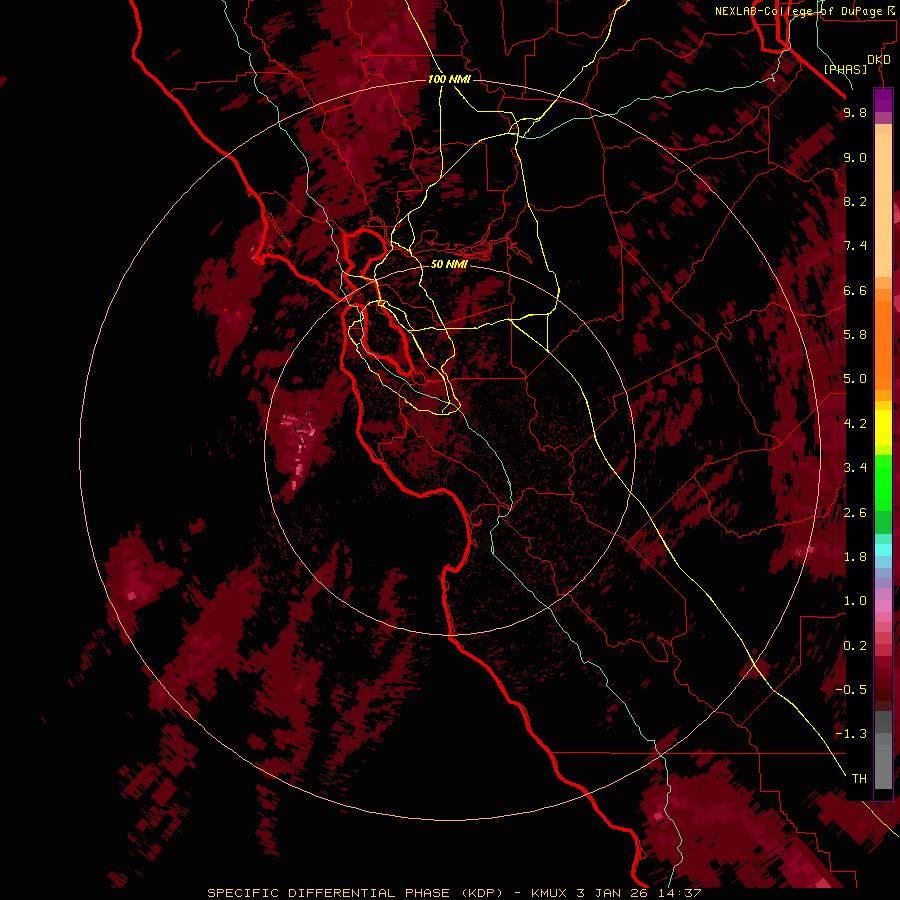This screenshot has height=900, width=900.
Task: Click the bright green color bar segment
Action: 883,485
